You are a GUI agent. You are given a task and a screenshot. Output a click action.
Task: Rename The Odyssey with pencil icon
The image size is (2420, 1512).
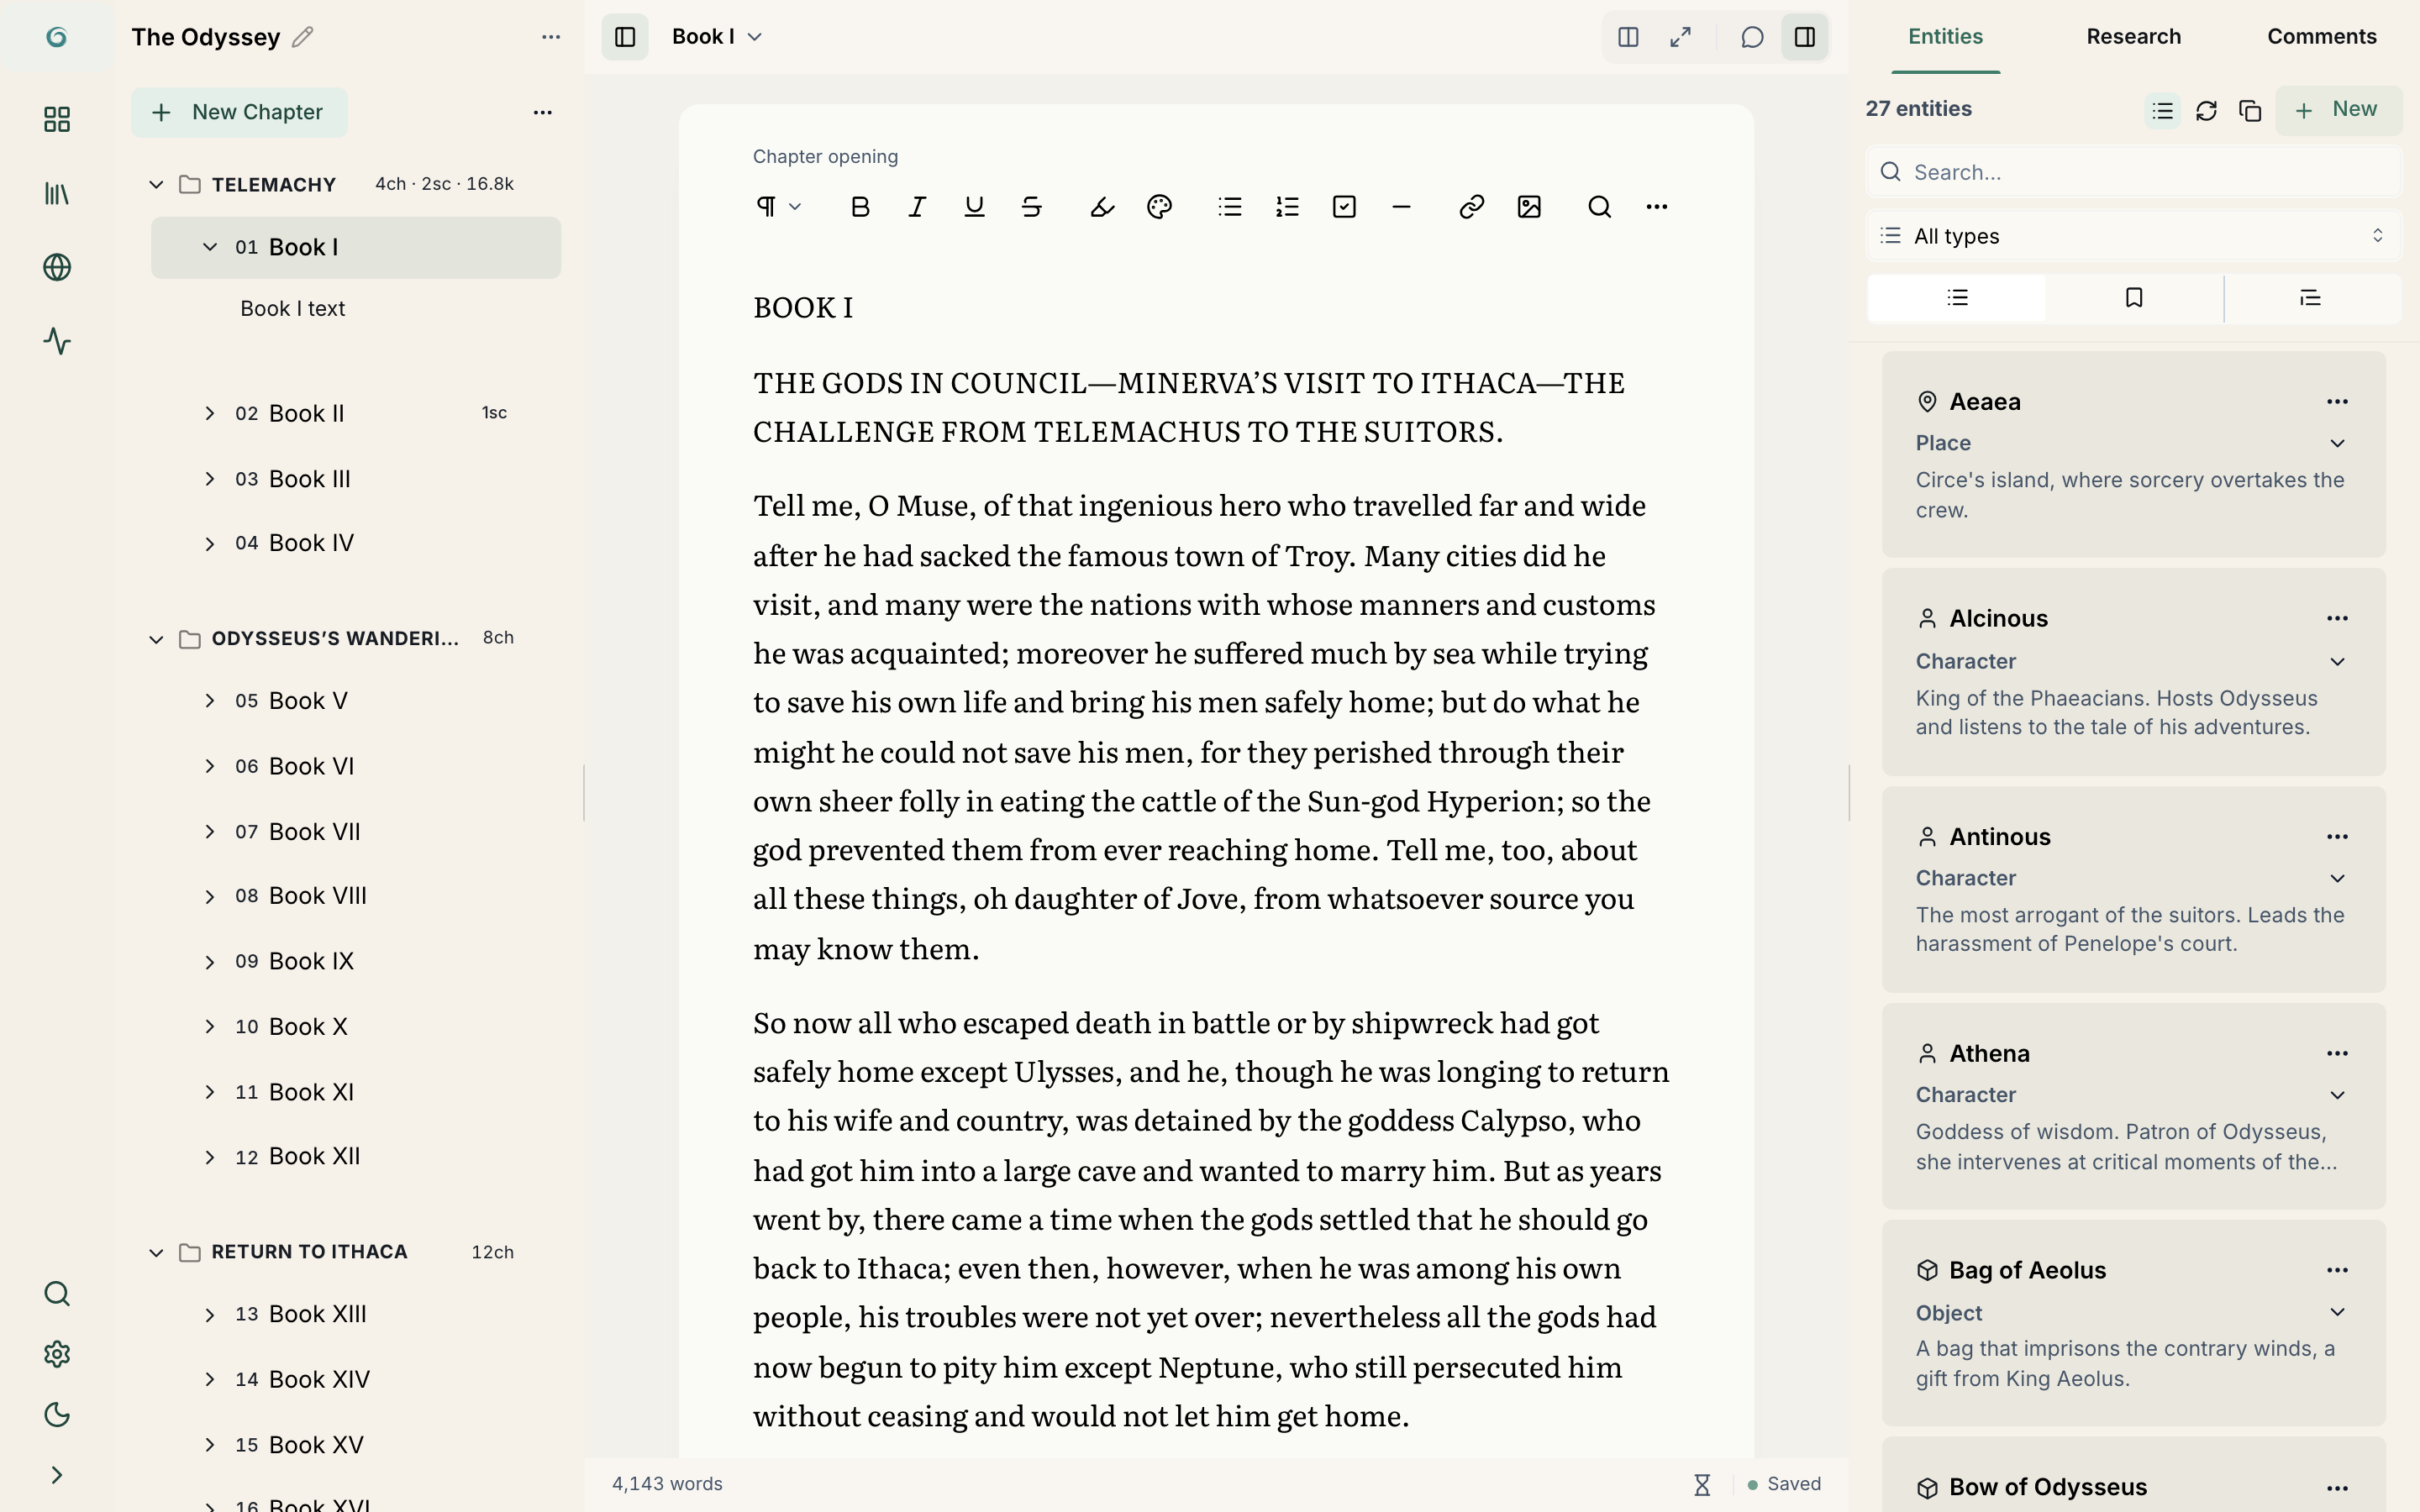(303, 37)
